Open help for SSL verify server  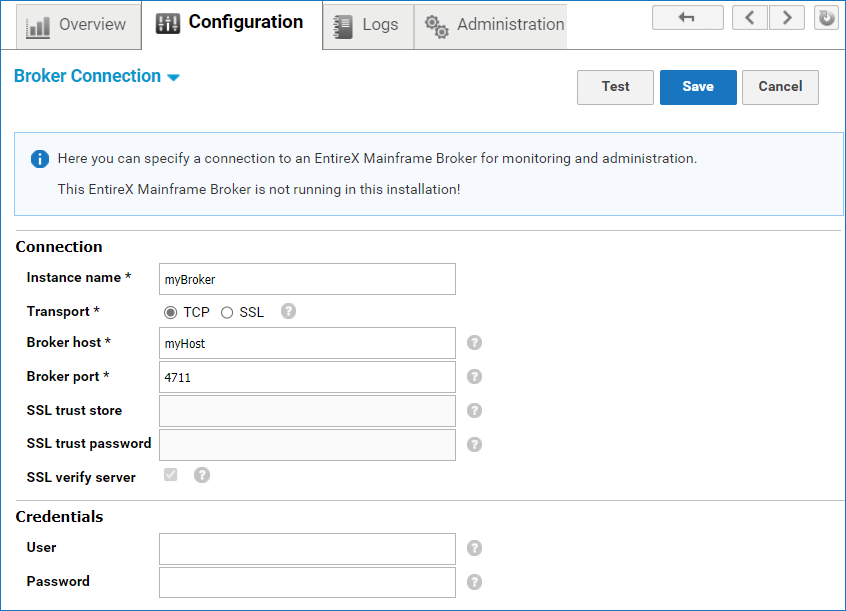point(202,475)
